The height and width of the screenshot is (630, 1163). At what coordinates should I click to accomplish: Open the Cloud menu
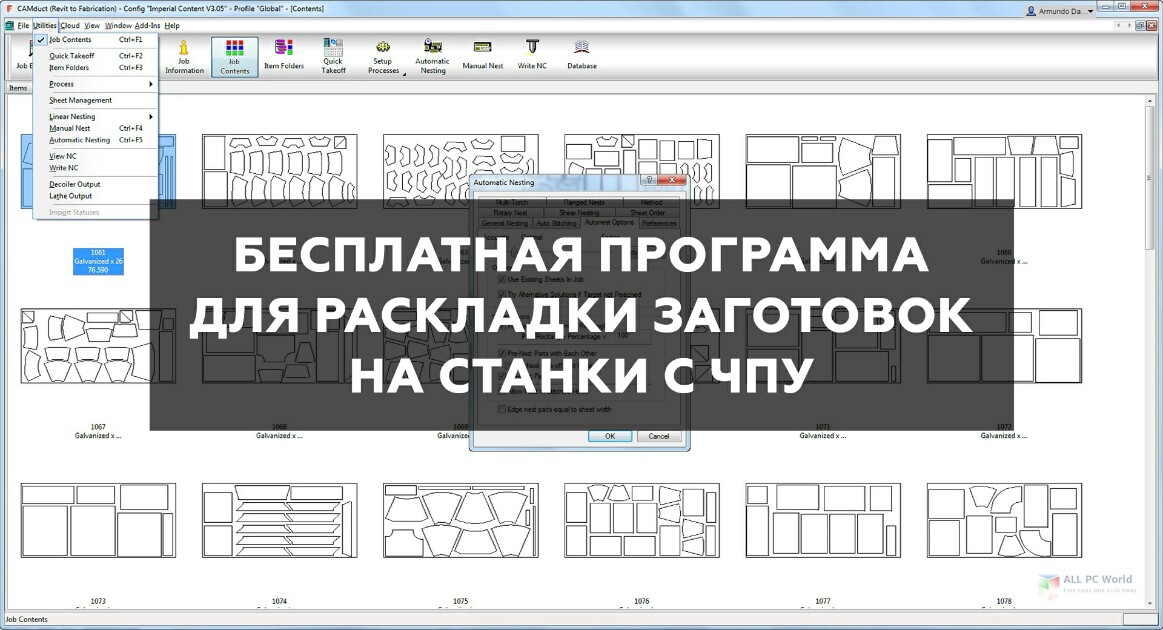coord(70,25)
